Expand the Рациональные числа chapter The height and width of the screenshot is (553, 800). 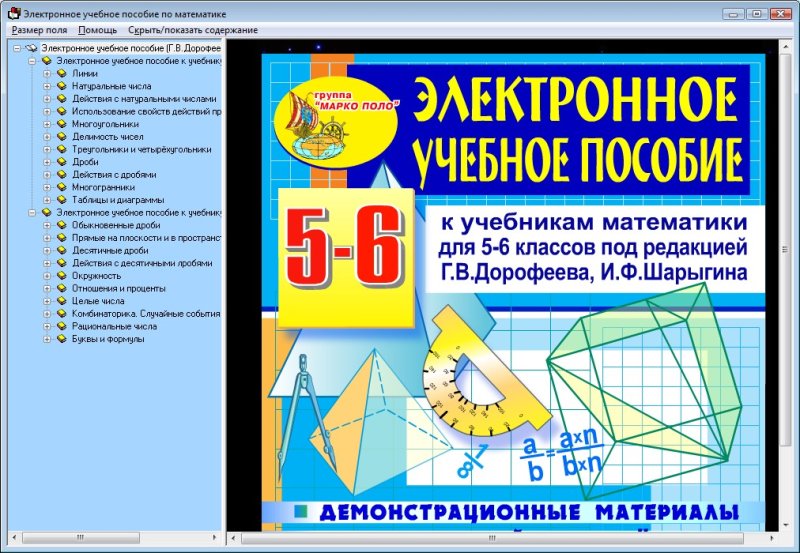(47, 326)
